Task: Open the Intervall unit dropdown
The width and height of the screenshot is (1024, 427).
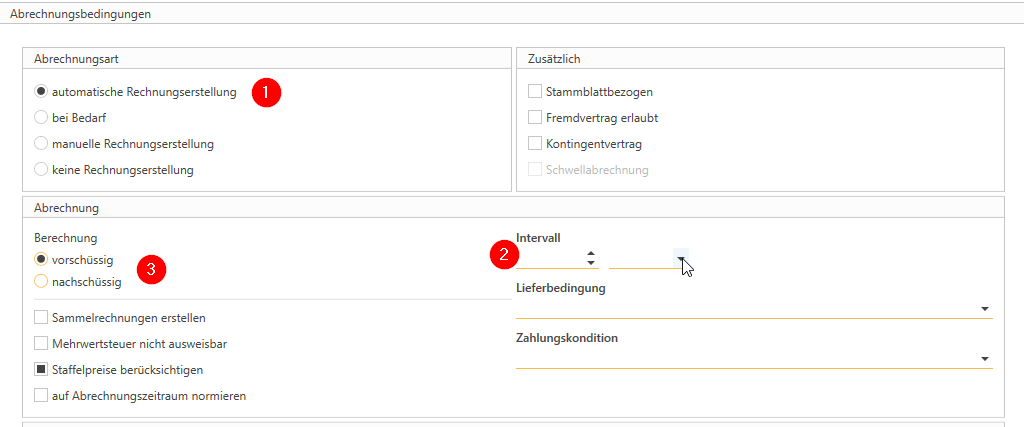Action: click(681, 258)
